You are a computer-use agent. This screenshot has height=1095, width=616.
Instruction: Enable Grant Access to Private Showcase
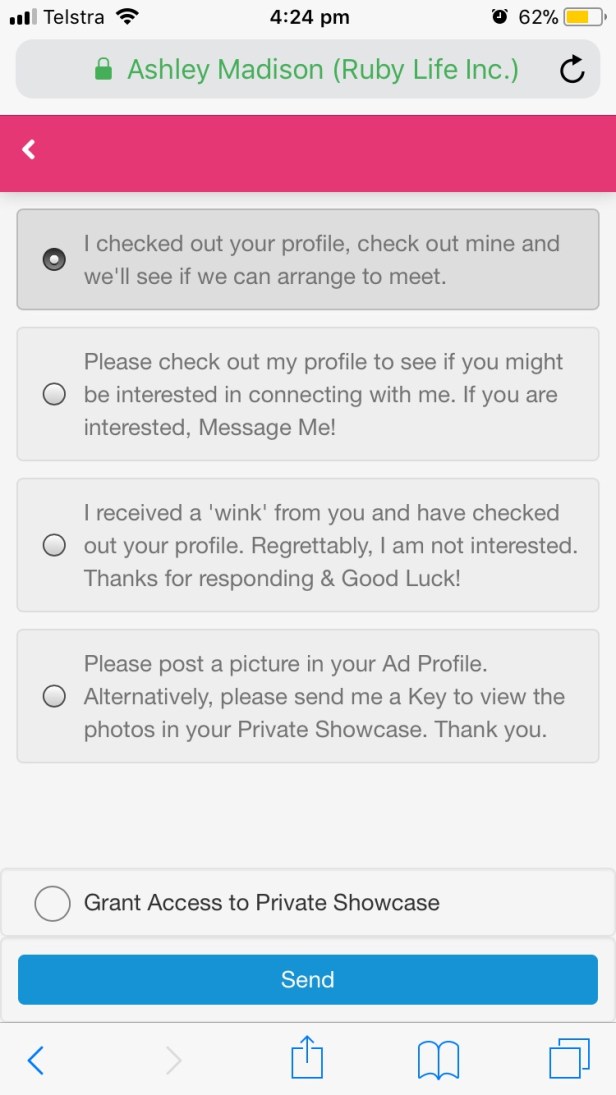pos(52,903)
